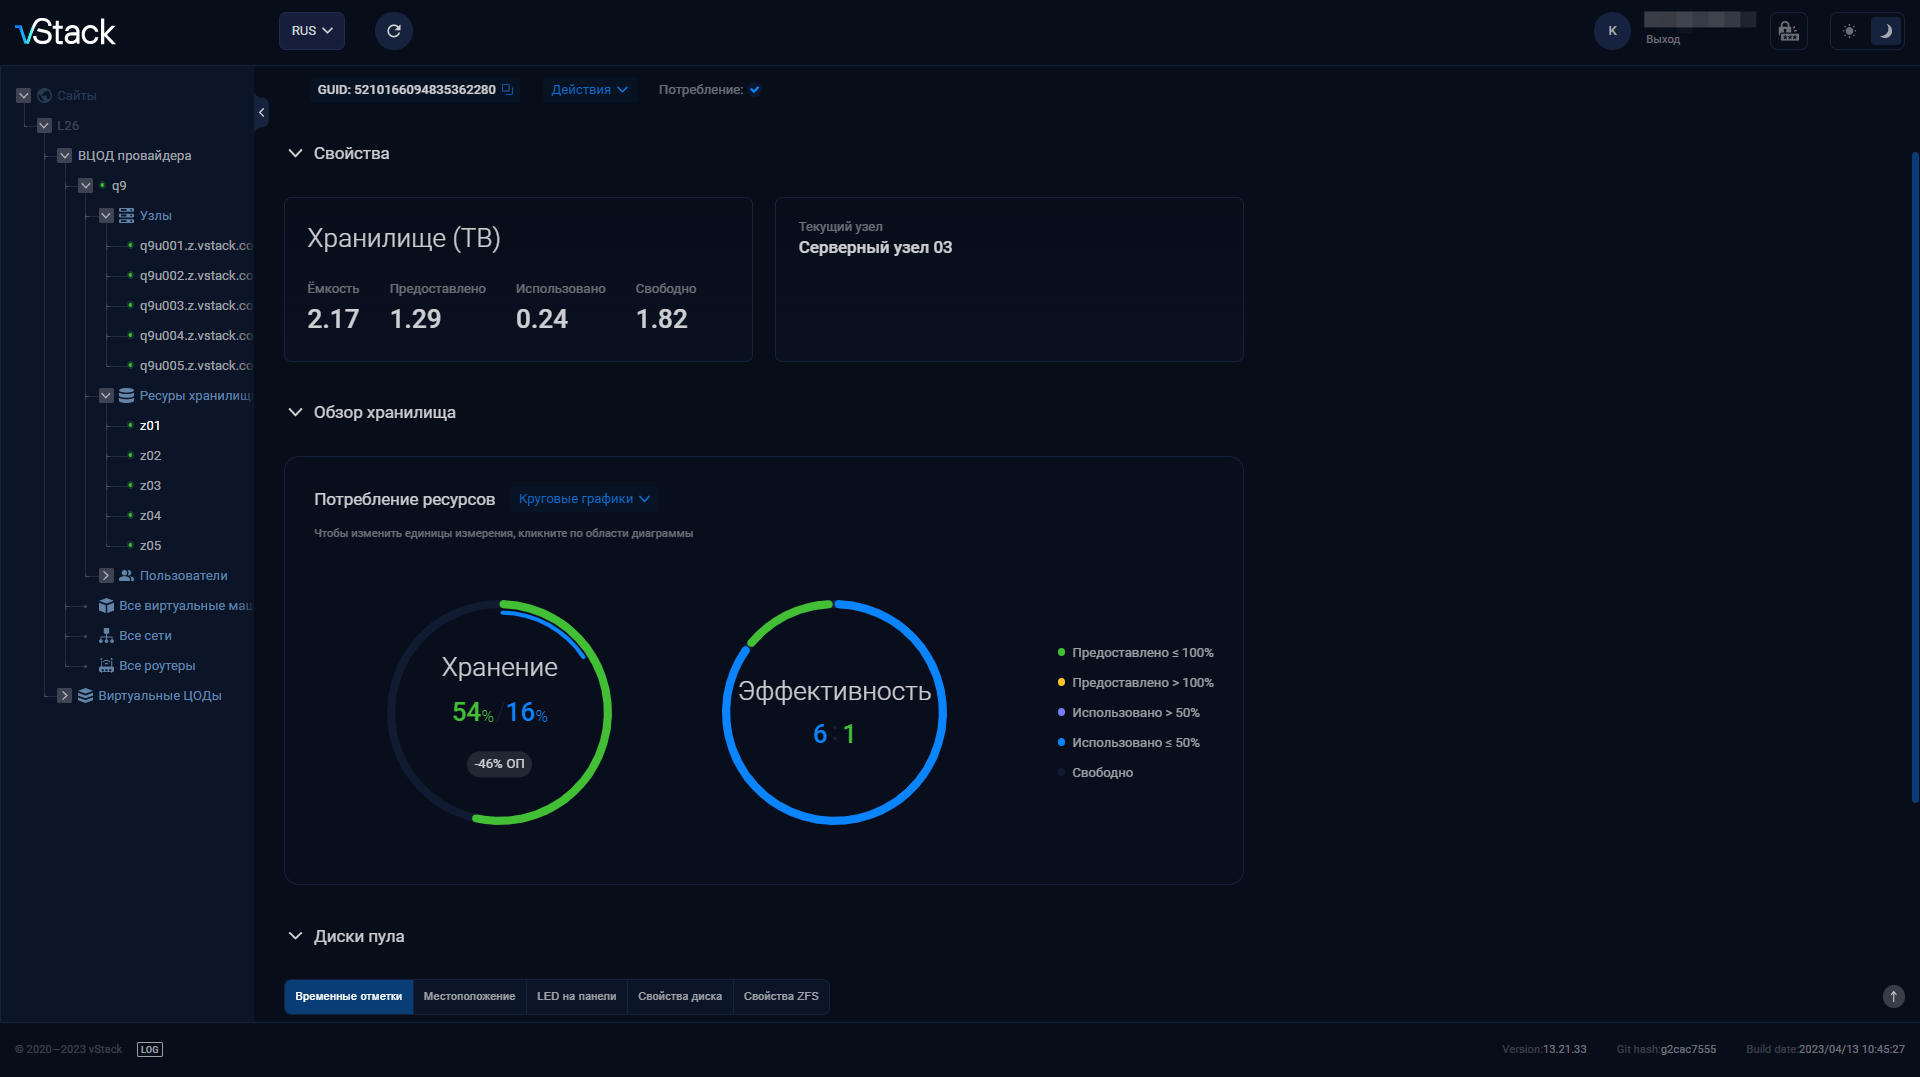This screenshot has width=1920, height=1077.
Task: Open Пользователи via the users icon
Action: 126,575
